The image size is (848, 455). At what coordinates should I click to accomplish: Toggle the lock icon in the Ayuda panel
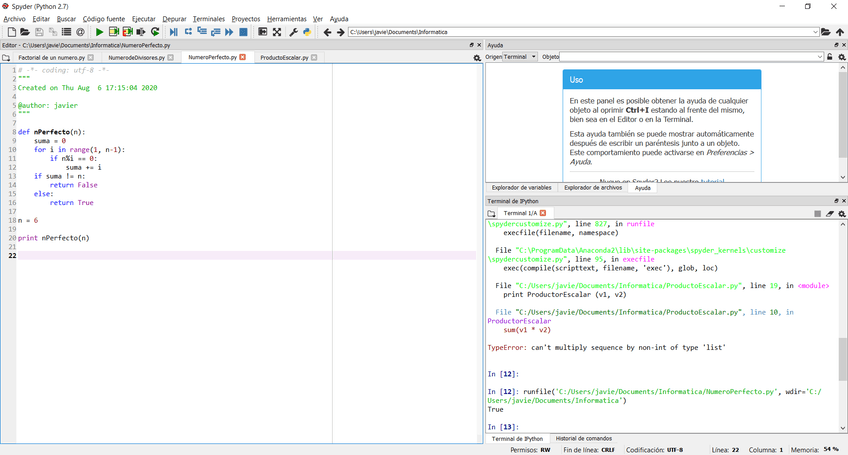tap(831, 57)
